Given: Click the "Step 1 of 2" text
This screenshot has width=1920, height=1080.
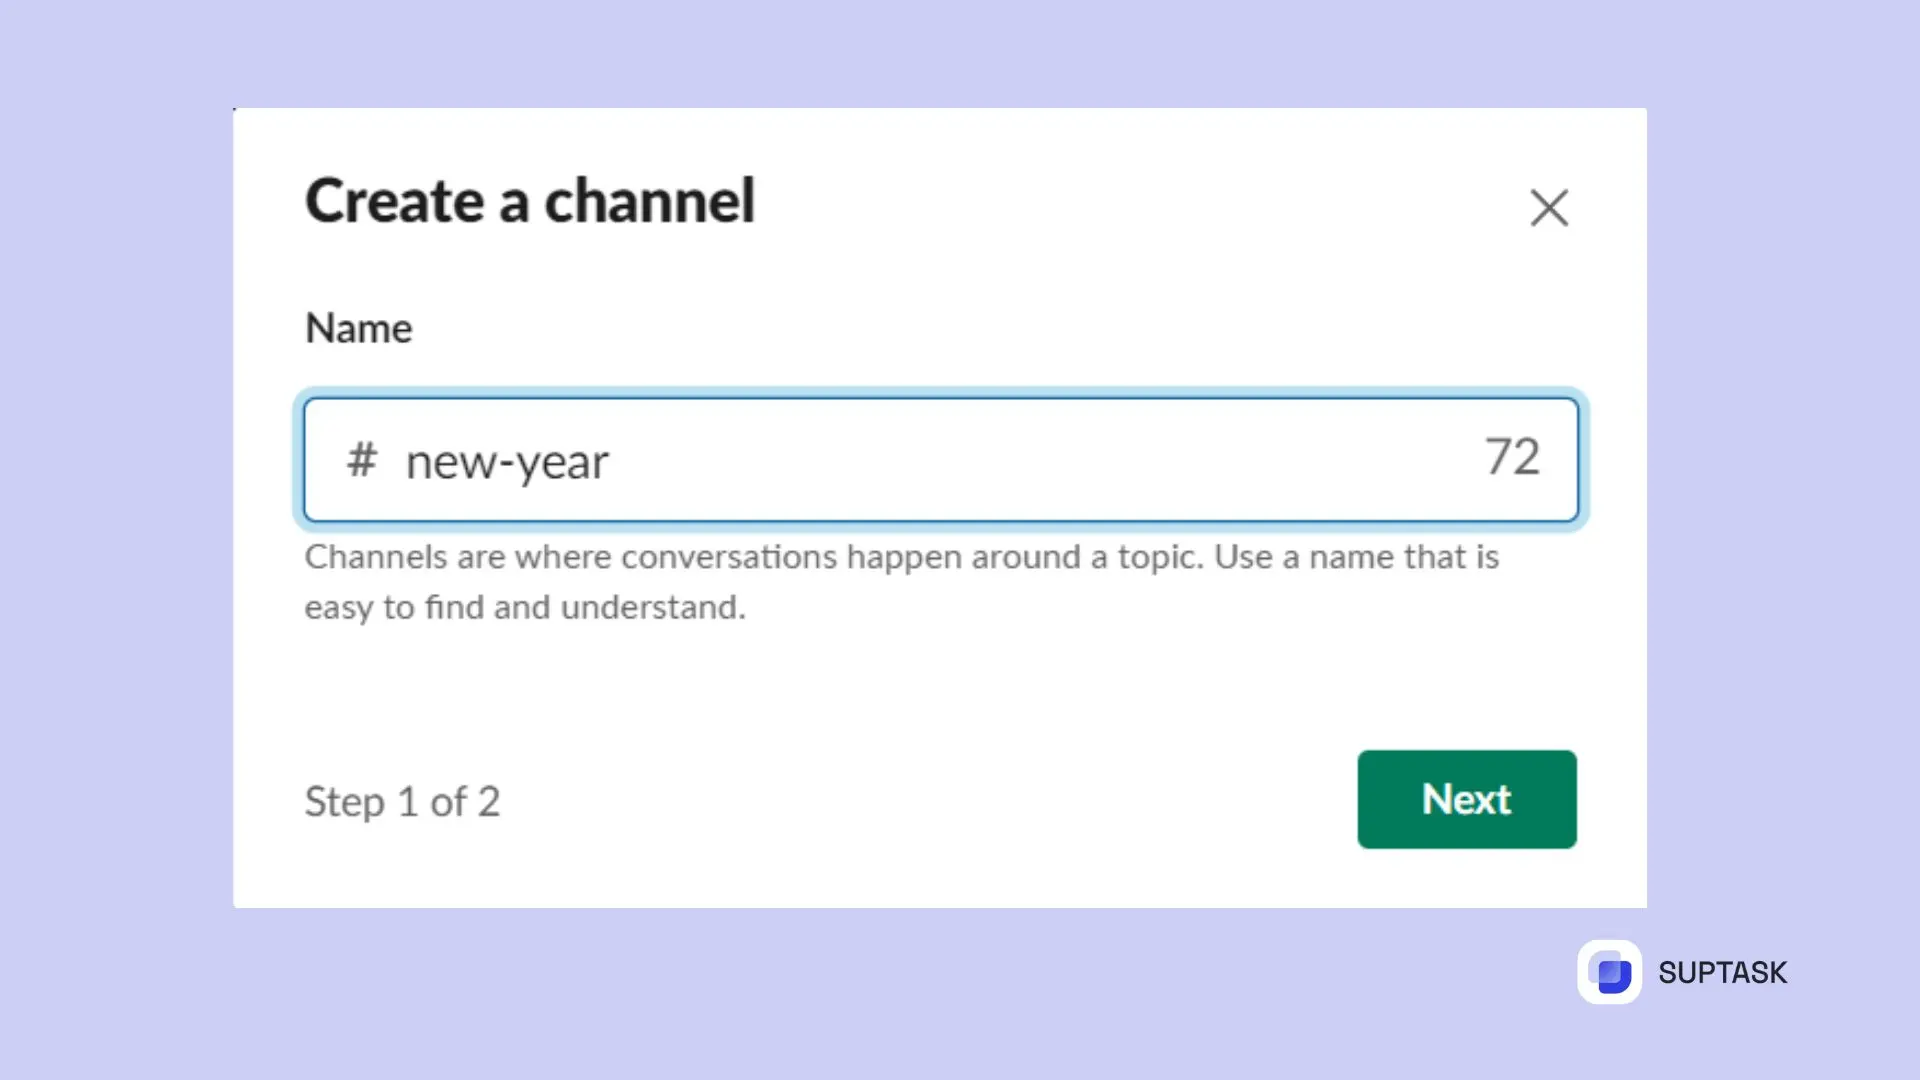Looking at the screenshot, I should point(402,801).
